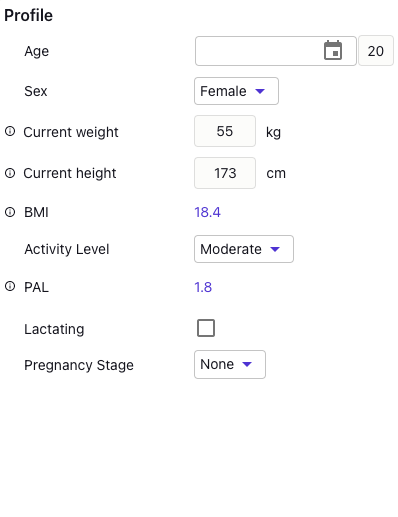Viewport: 398px width, 517px height.
Task: Expand the Activity Level dropdown showing Moderate
Action: 244,249
